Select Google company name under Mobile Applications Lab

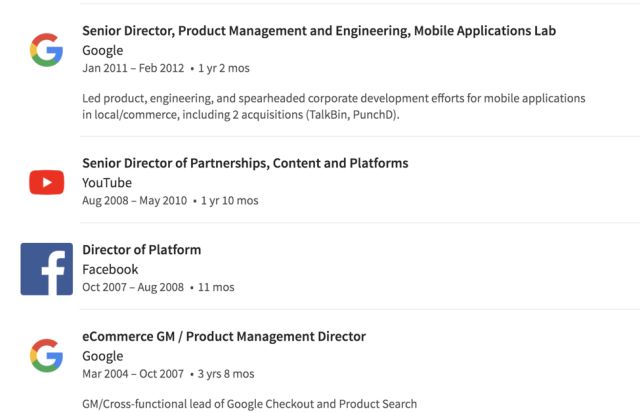(x=103, y=50)
